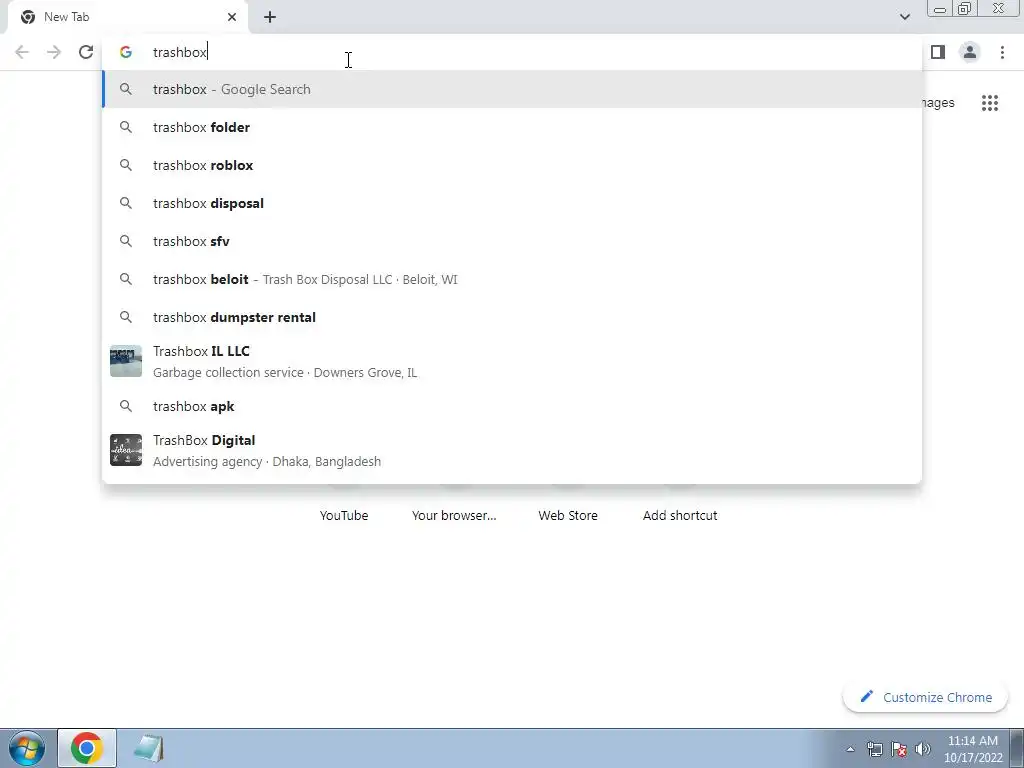
Task: Choose 'trashbox dumpster rental' suggestion
Action: tap(512, 317)
